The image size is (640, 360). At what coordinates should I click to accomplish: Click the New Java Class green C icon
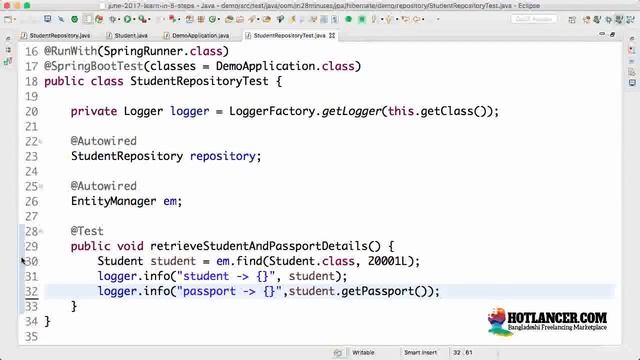coord(212,19)
